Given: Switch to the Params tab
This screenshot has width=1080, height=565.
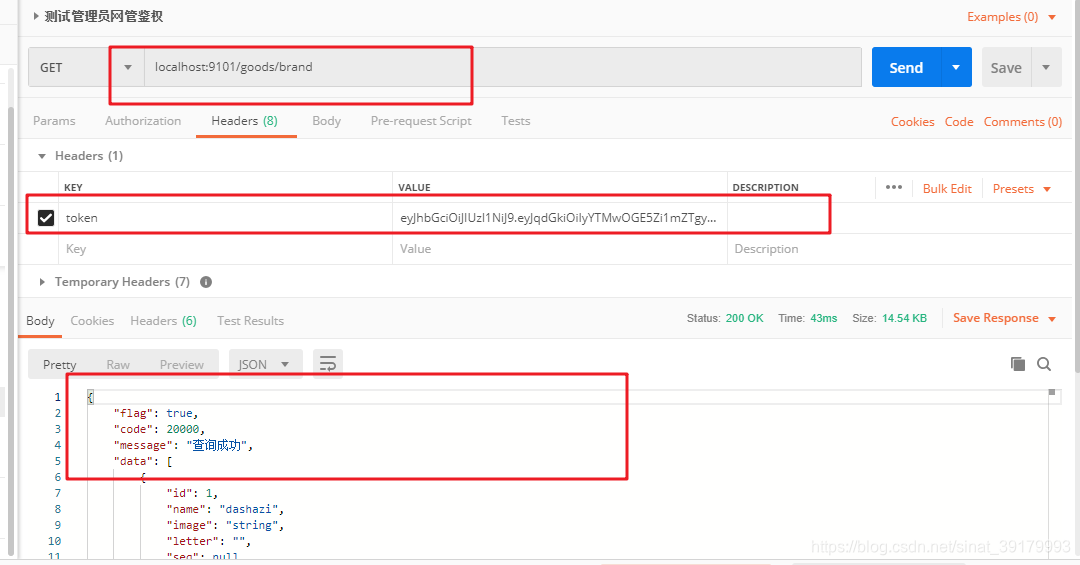Looking at the screenshot, I should [x=54, y=121].
